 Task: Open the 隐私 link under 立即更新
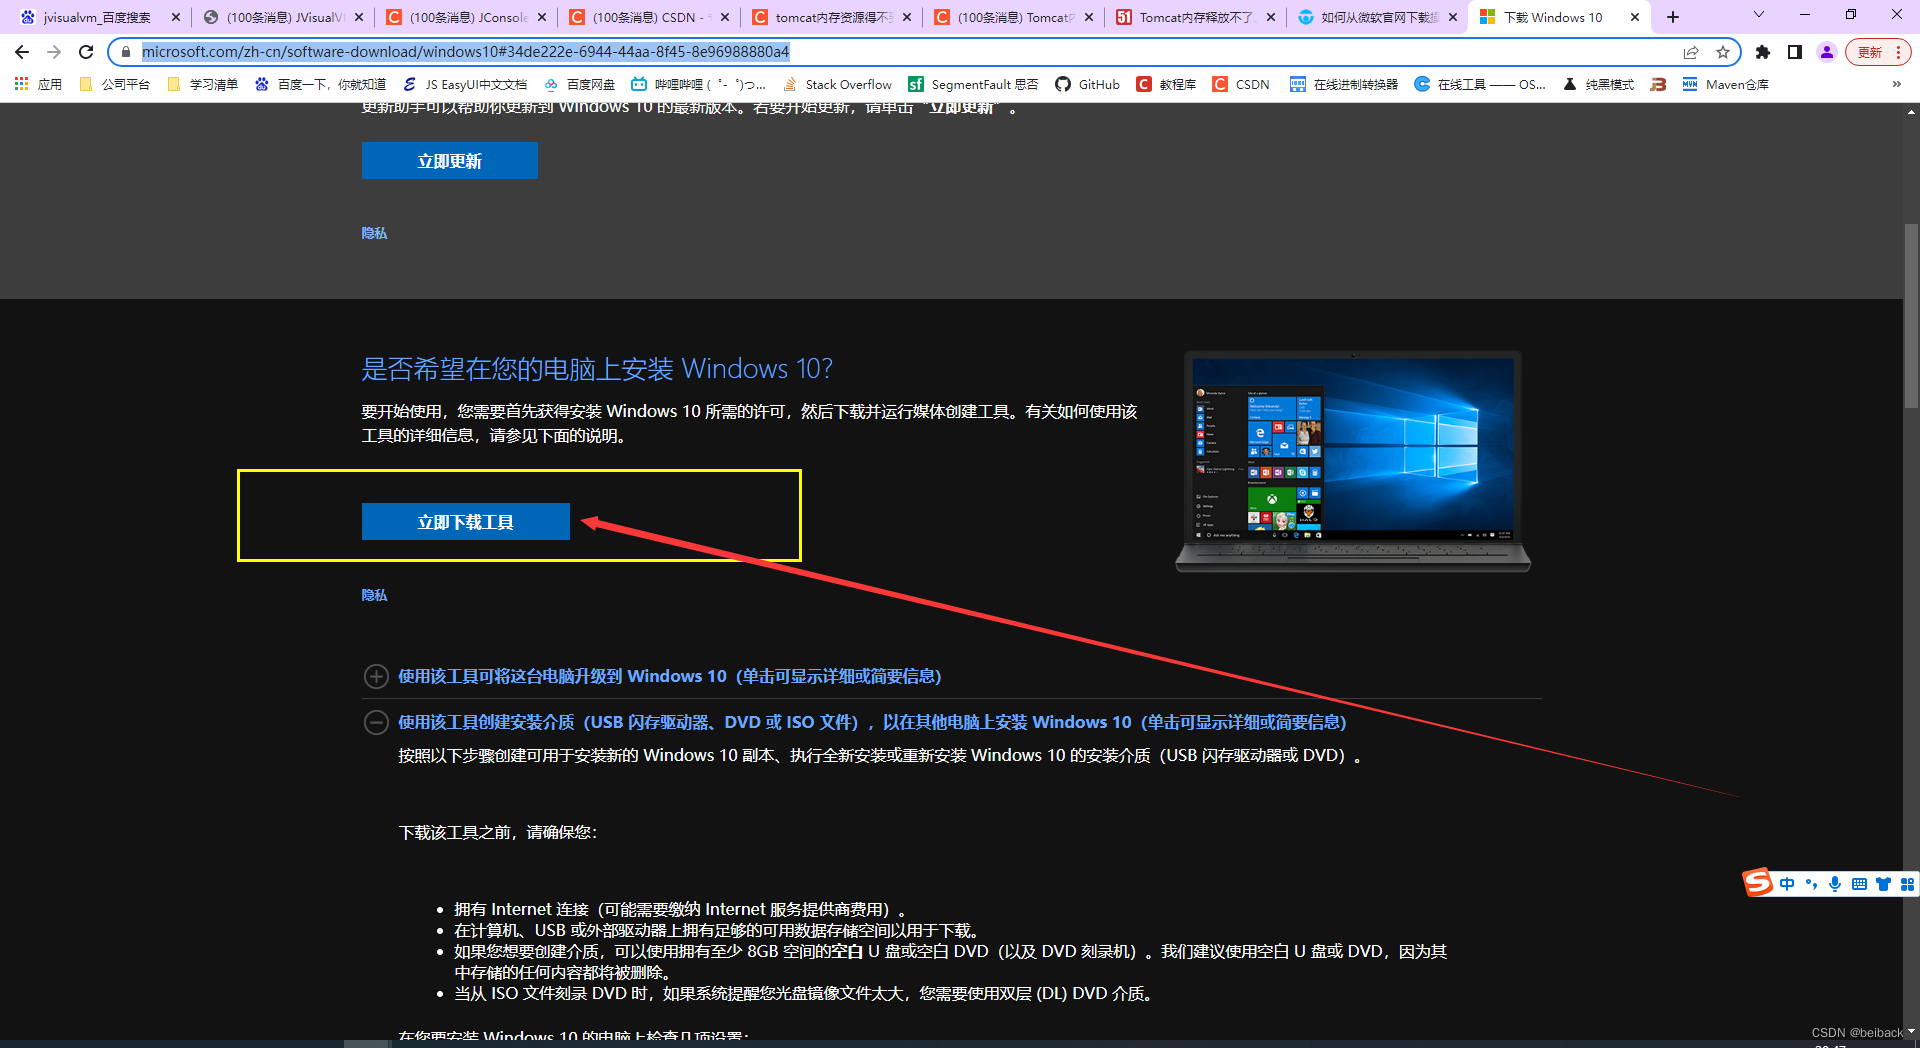pyautogui.click(x=374, y=233)
